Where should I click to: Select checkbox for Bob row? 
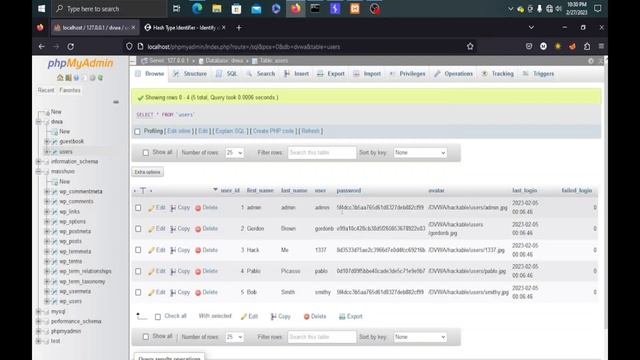click(138, 293)
